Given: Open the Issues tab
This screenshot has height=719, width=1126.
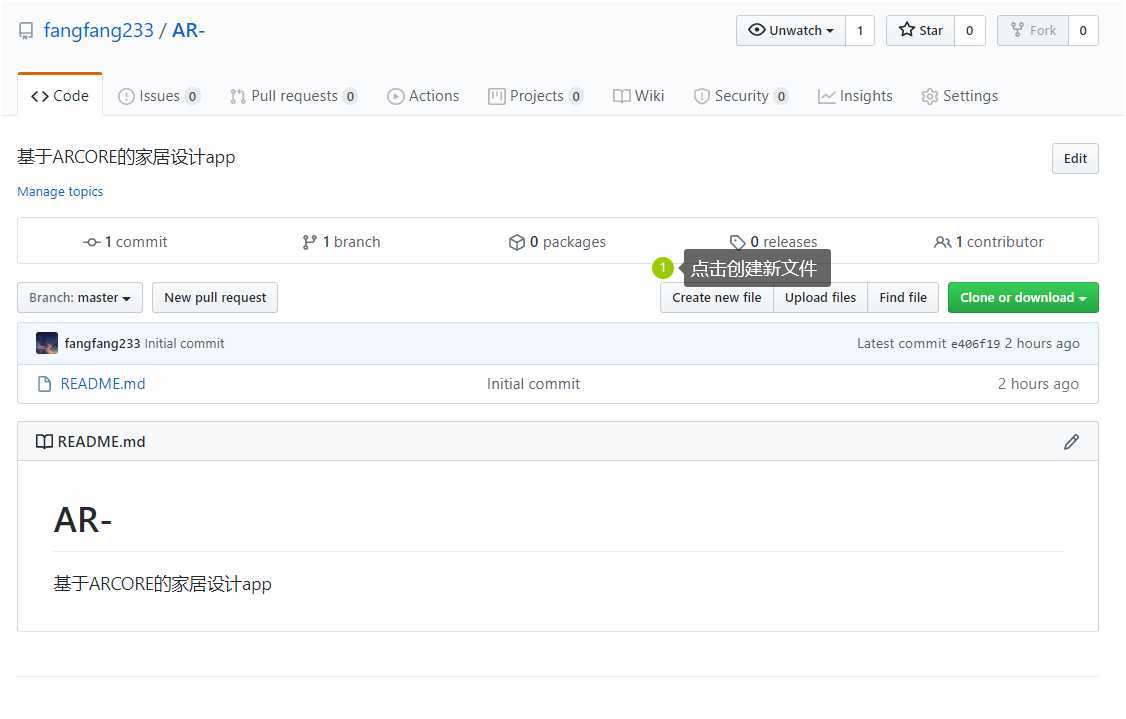Looking at the screenshot, I should 159,96.
